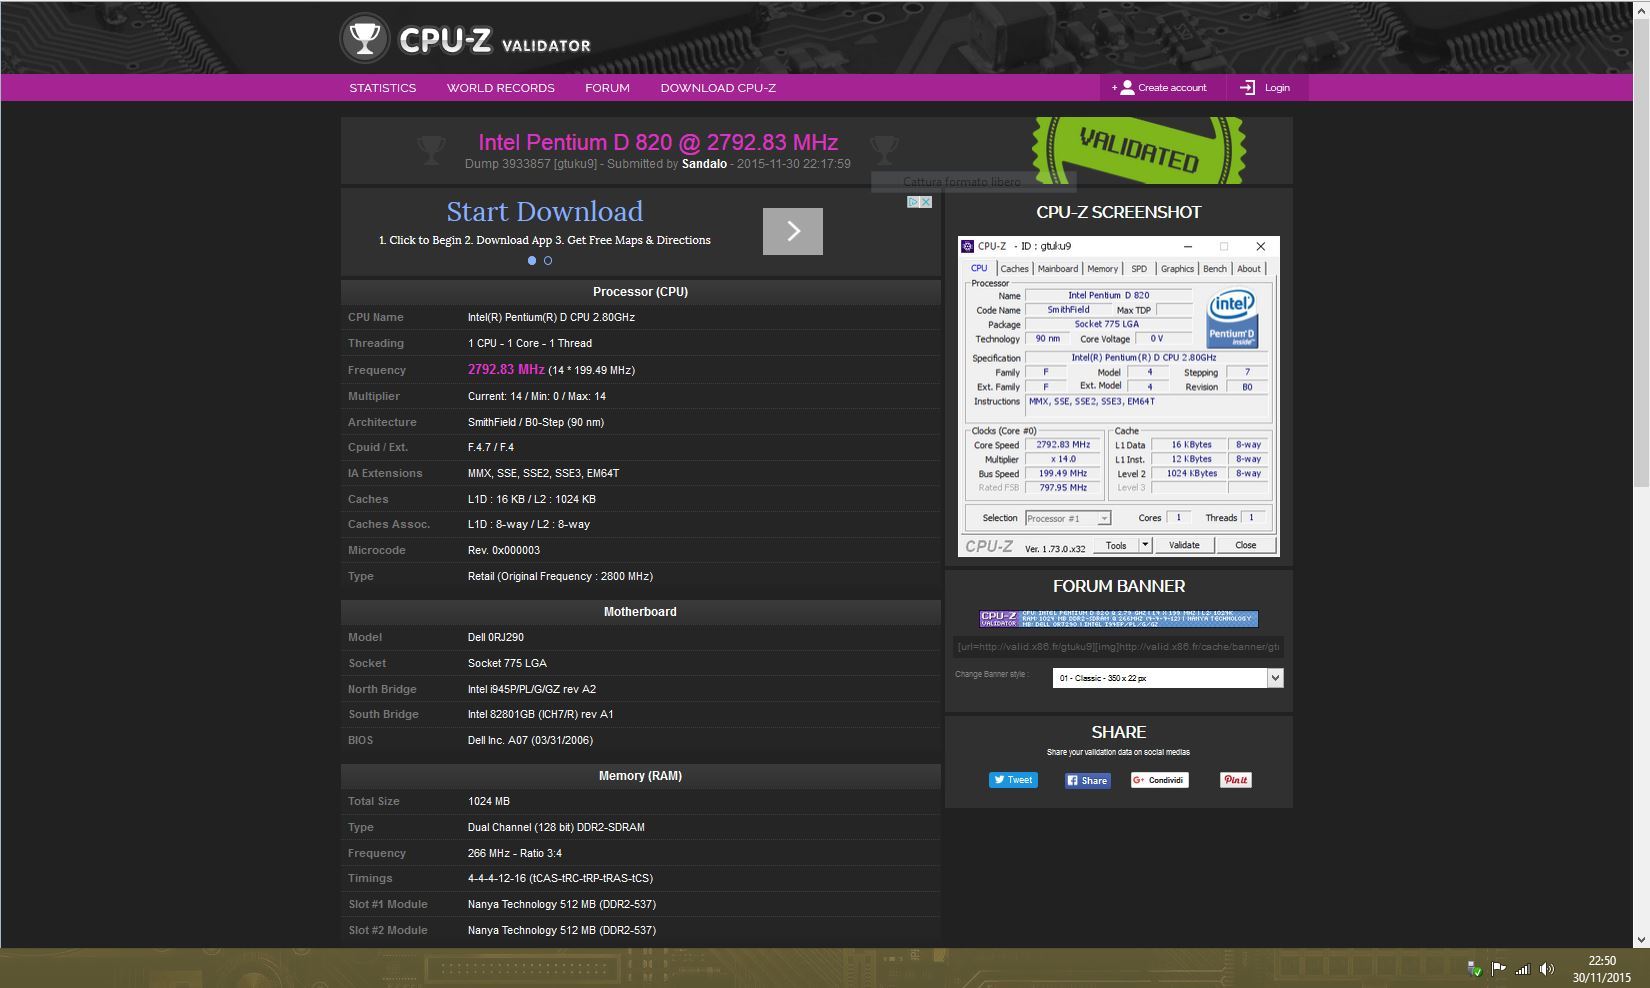Open the DOWNLOAD CPU-Z menu item
The image size is (1650, 988).
(x=718, y=88)
